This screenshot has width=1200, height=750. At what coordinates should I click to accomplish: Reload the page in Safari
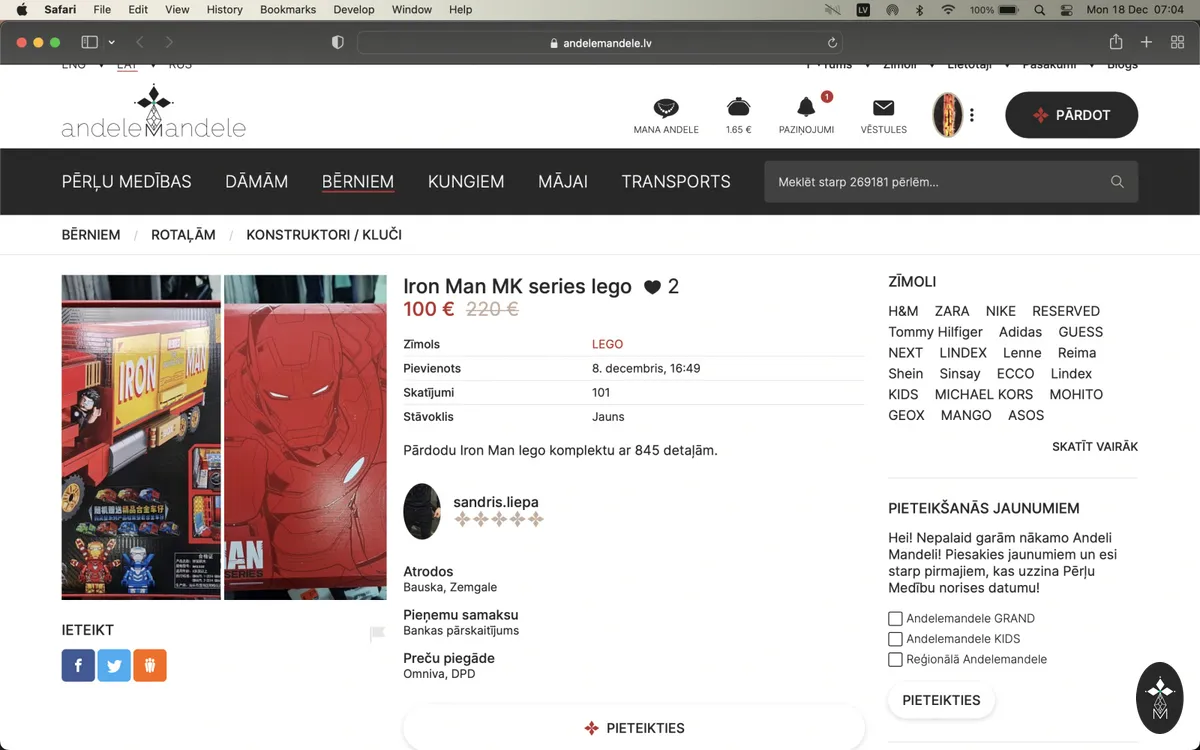831,43
